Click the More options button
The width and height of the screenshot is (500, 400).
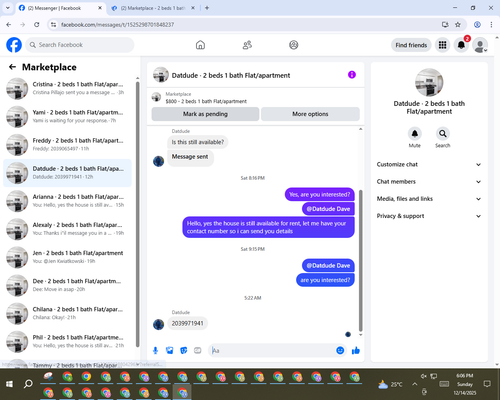pyautogui.click(x=310, y=114)
